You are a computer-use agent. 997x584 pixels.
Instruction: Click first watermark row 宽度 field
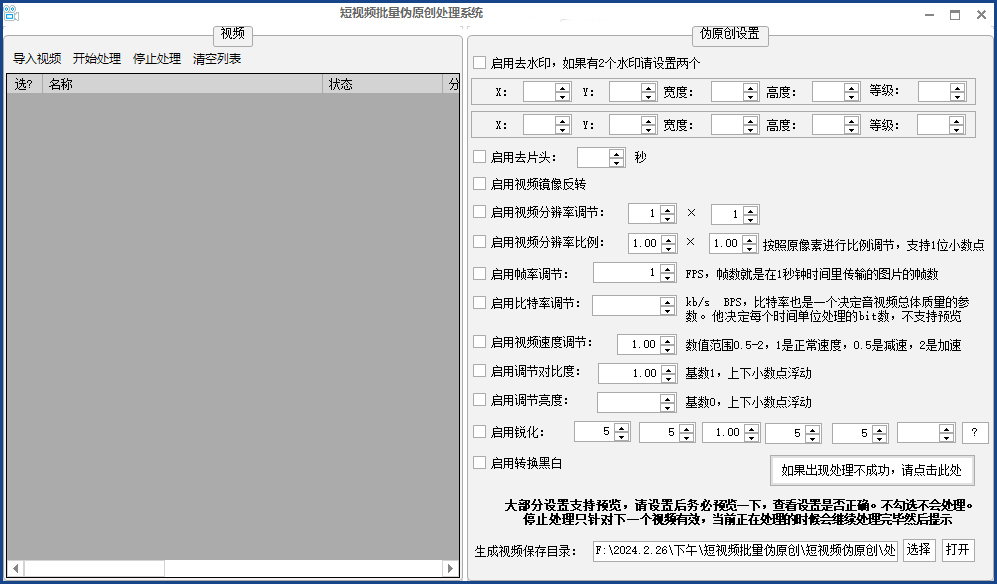pos(734,92)
